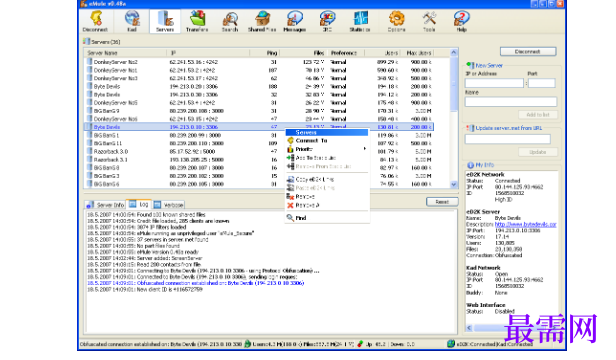Sort servers by the Max Users column
The width and height of the screenshot is (616, 360).
pyautogui.click(x=418, y=53)
